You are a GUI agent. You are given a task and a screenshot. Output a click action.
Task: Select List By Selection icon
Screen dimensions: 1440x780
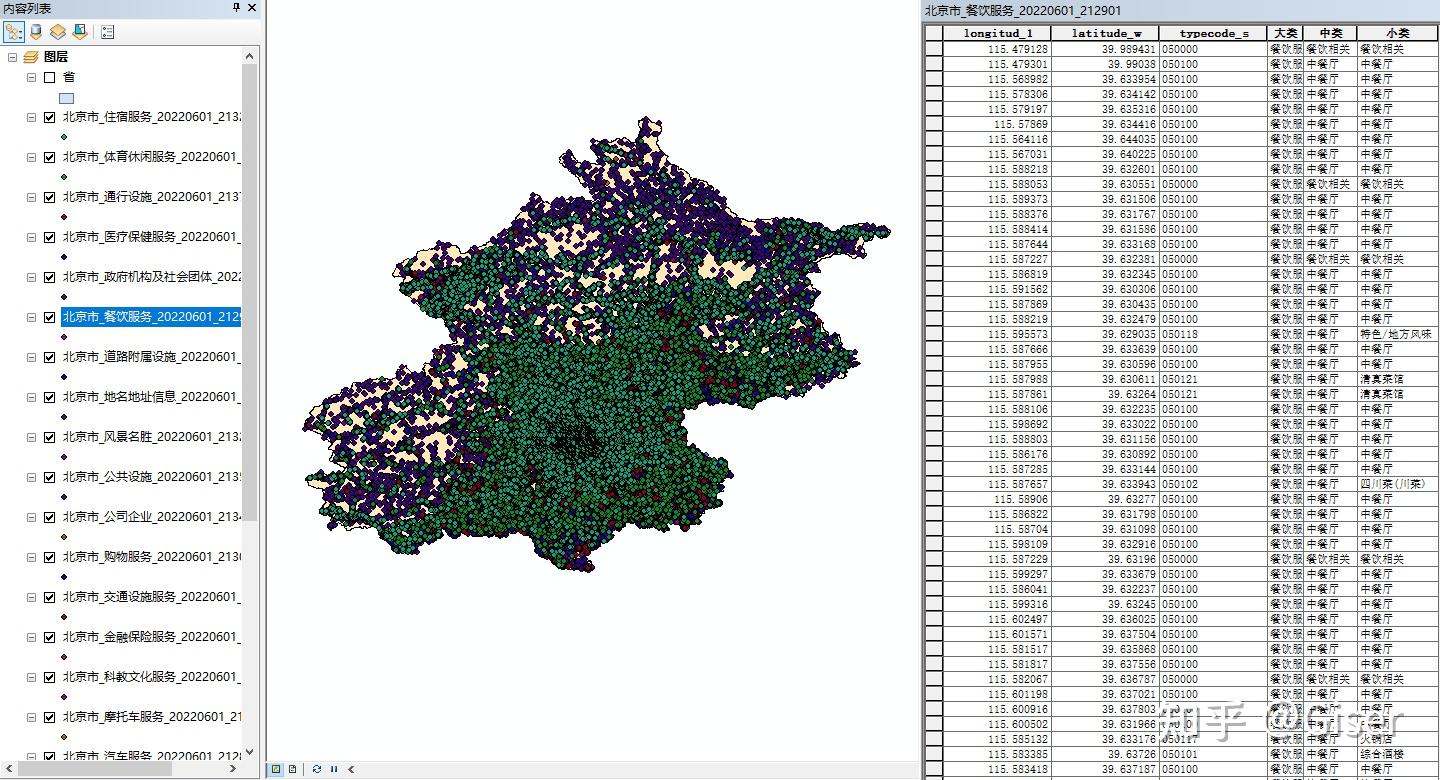pos(80,32)
